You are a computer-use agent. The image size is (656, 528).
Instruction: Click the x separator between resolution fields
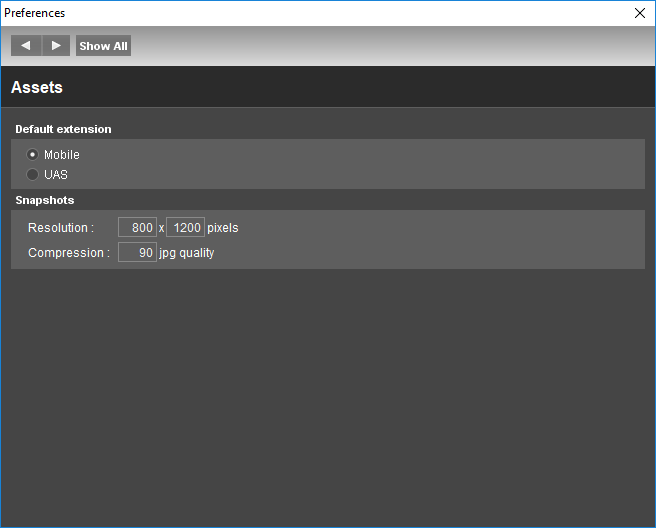(161, 228)
